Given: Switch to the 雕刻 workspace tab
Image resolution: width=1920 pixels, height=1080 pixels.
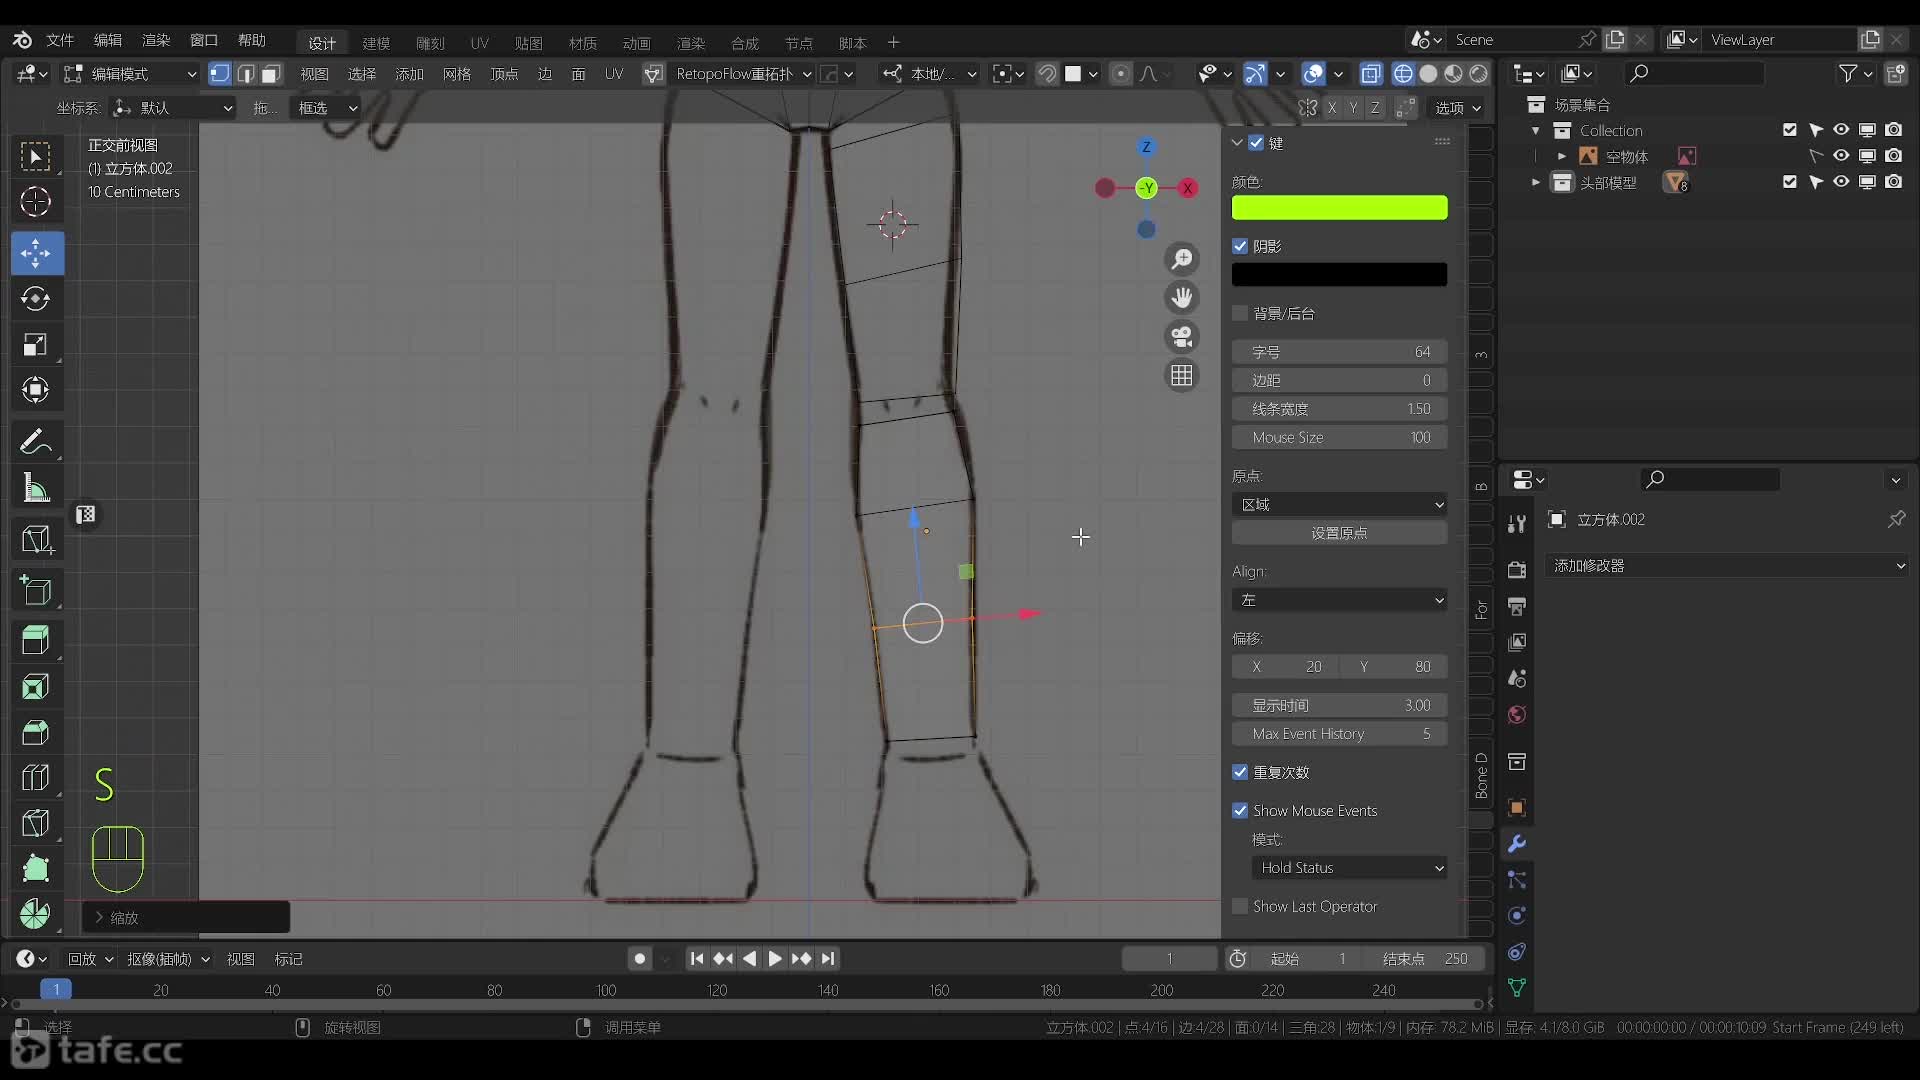Looking at the screenshot, I should pyautogui.click(x=430, y=43).
